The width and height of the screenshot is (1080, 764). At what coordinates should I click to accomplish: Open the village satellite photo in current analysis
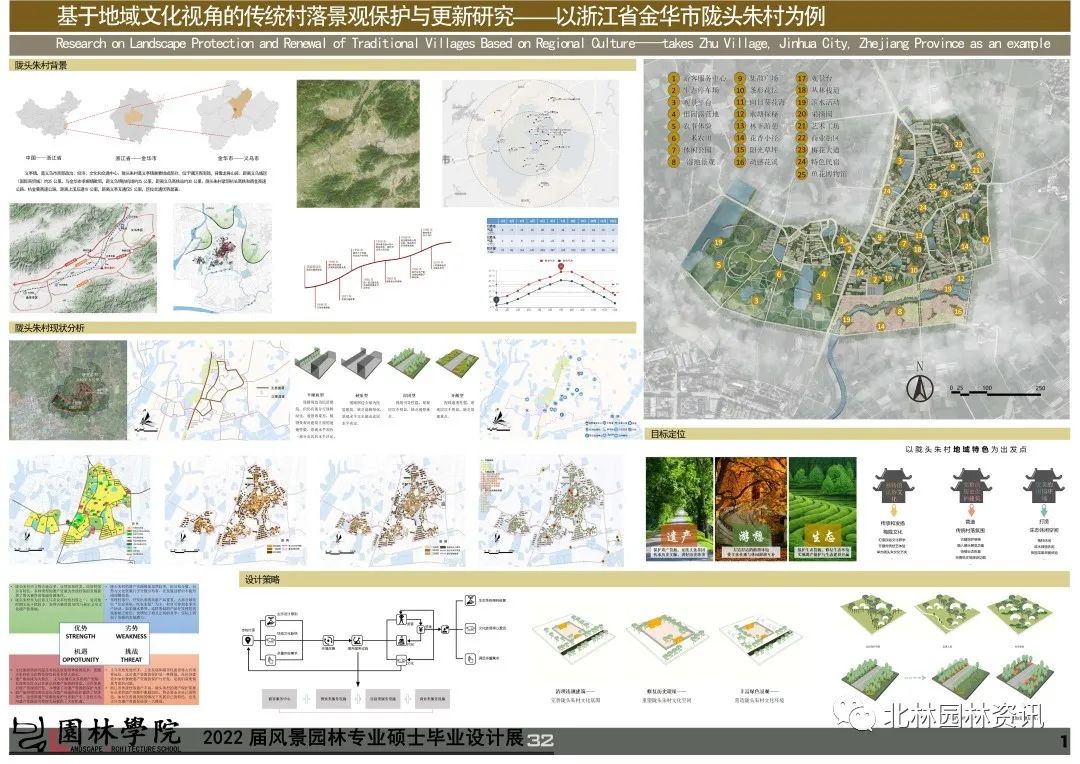[68, 390]
